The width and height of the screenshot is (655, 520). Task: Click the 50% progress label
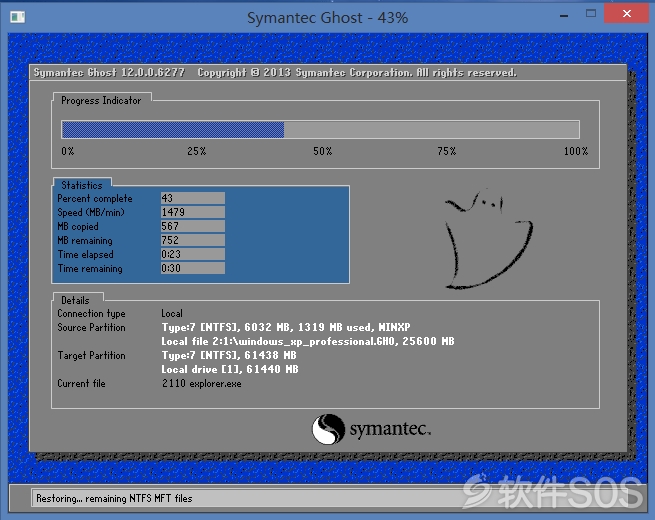[x=322, y=151]
